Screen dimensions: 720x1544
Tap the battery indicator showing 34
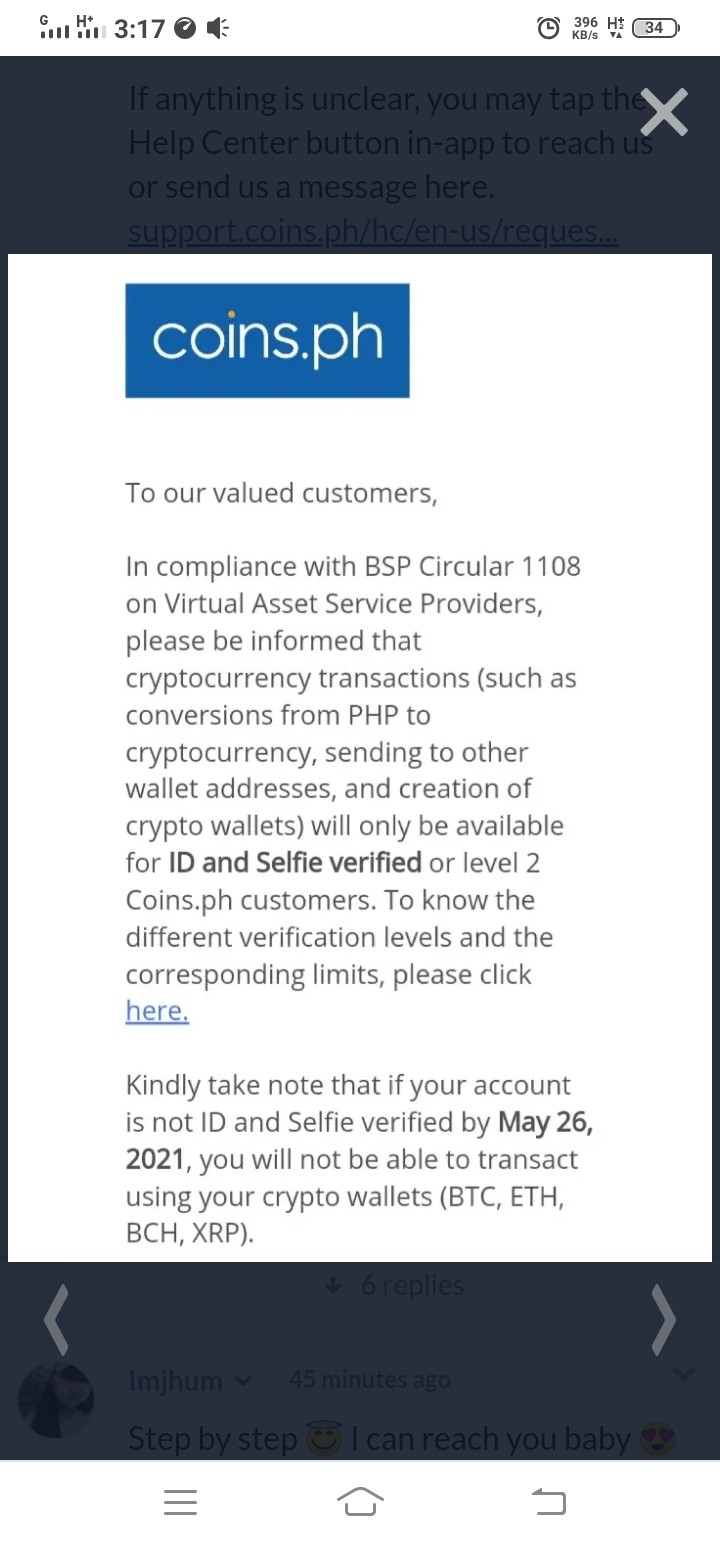656,29
